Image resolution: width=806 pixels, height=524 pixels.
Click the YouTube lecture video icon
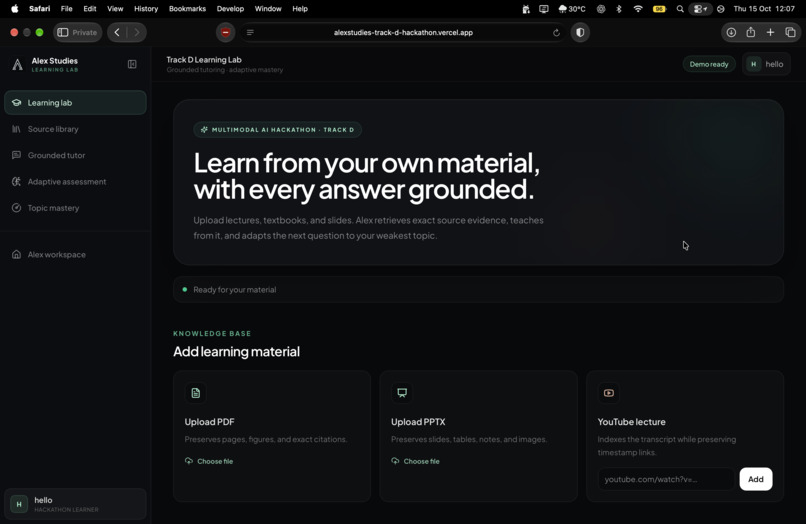coord(609,393)
